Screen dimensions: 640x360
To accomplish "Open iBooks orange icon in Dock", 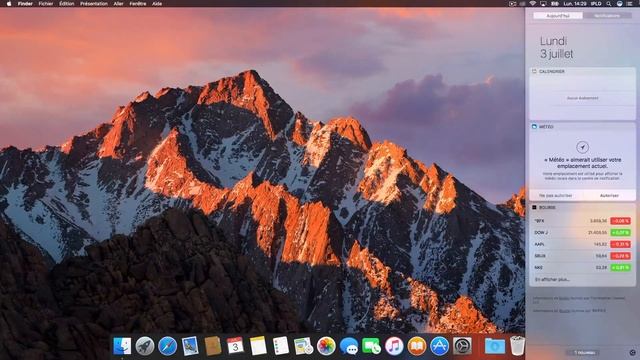I will [x=417, y=346].
